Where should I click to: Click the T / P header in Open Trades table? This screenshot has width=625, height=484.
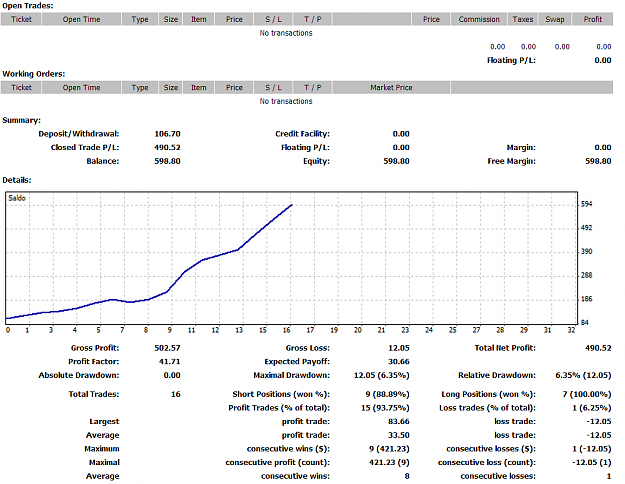pyautogui.click(x=312, y=19)
